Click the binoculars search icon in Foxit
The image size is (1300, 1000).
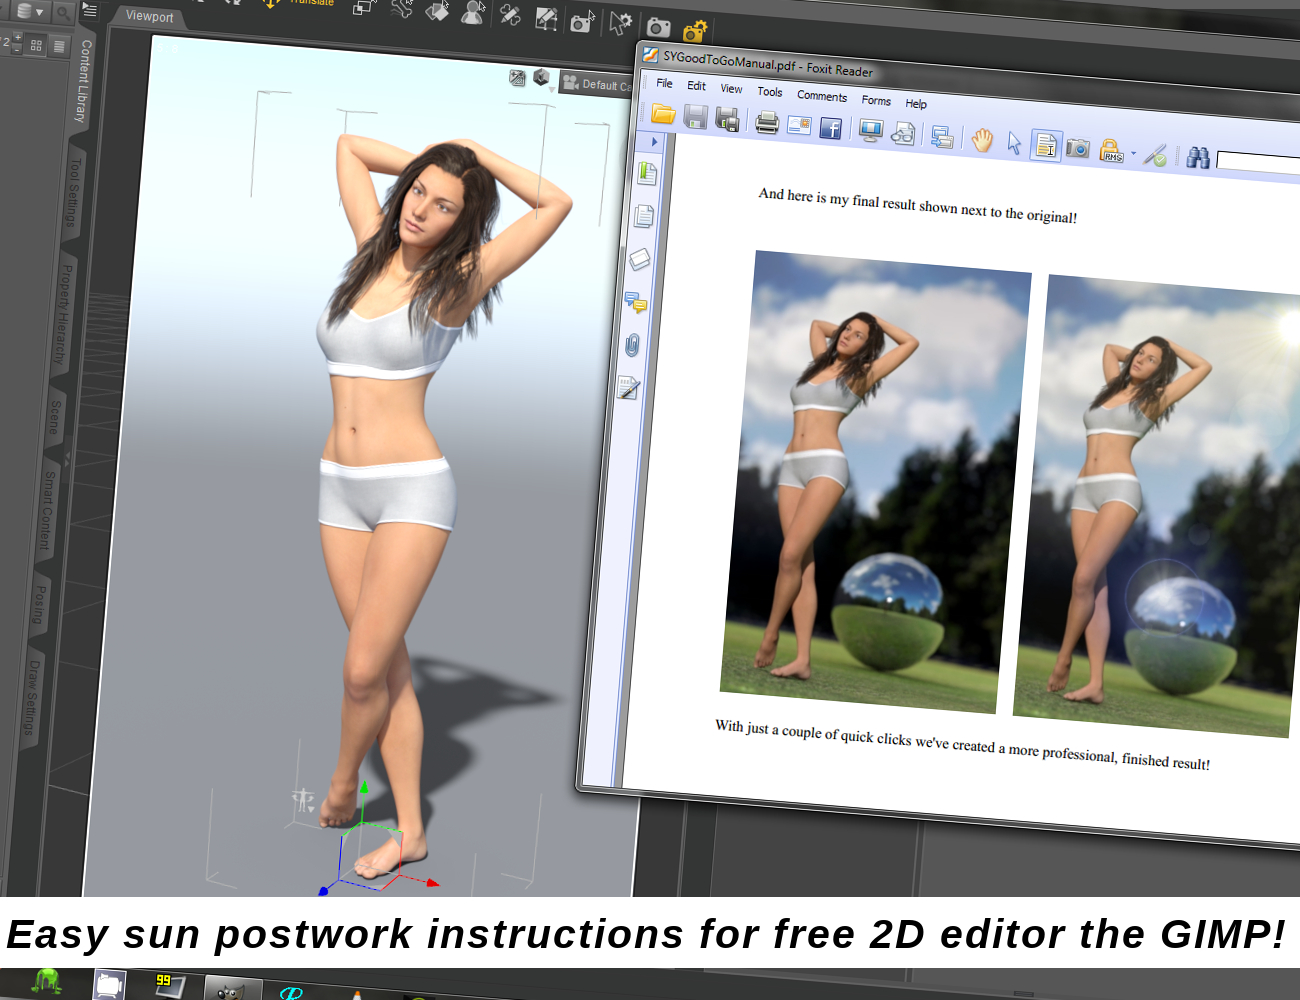point(1198,158)
